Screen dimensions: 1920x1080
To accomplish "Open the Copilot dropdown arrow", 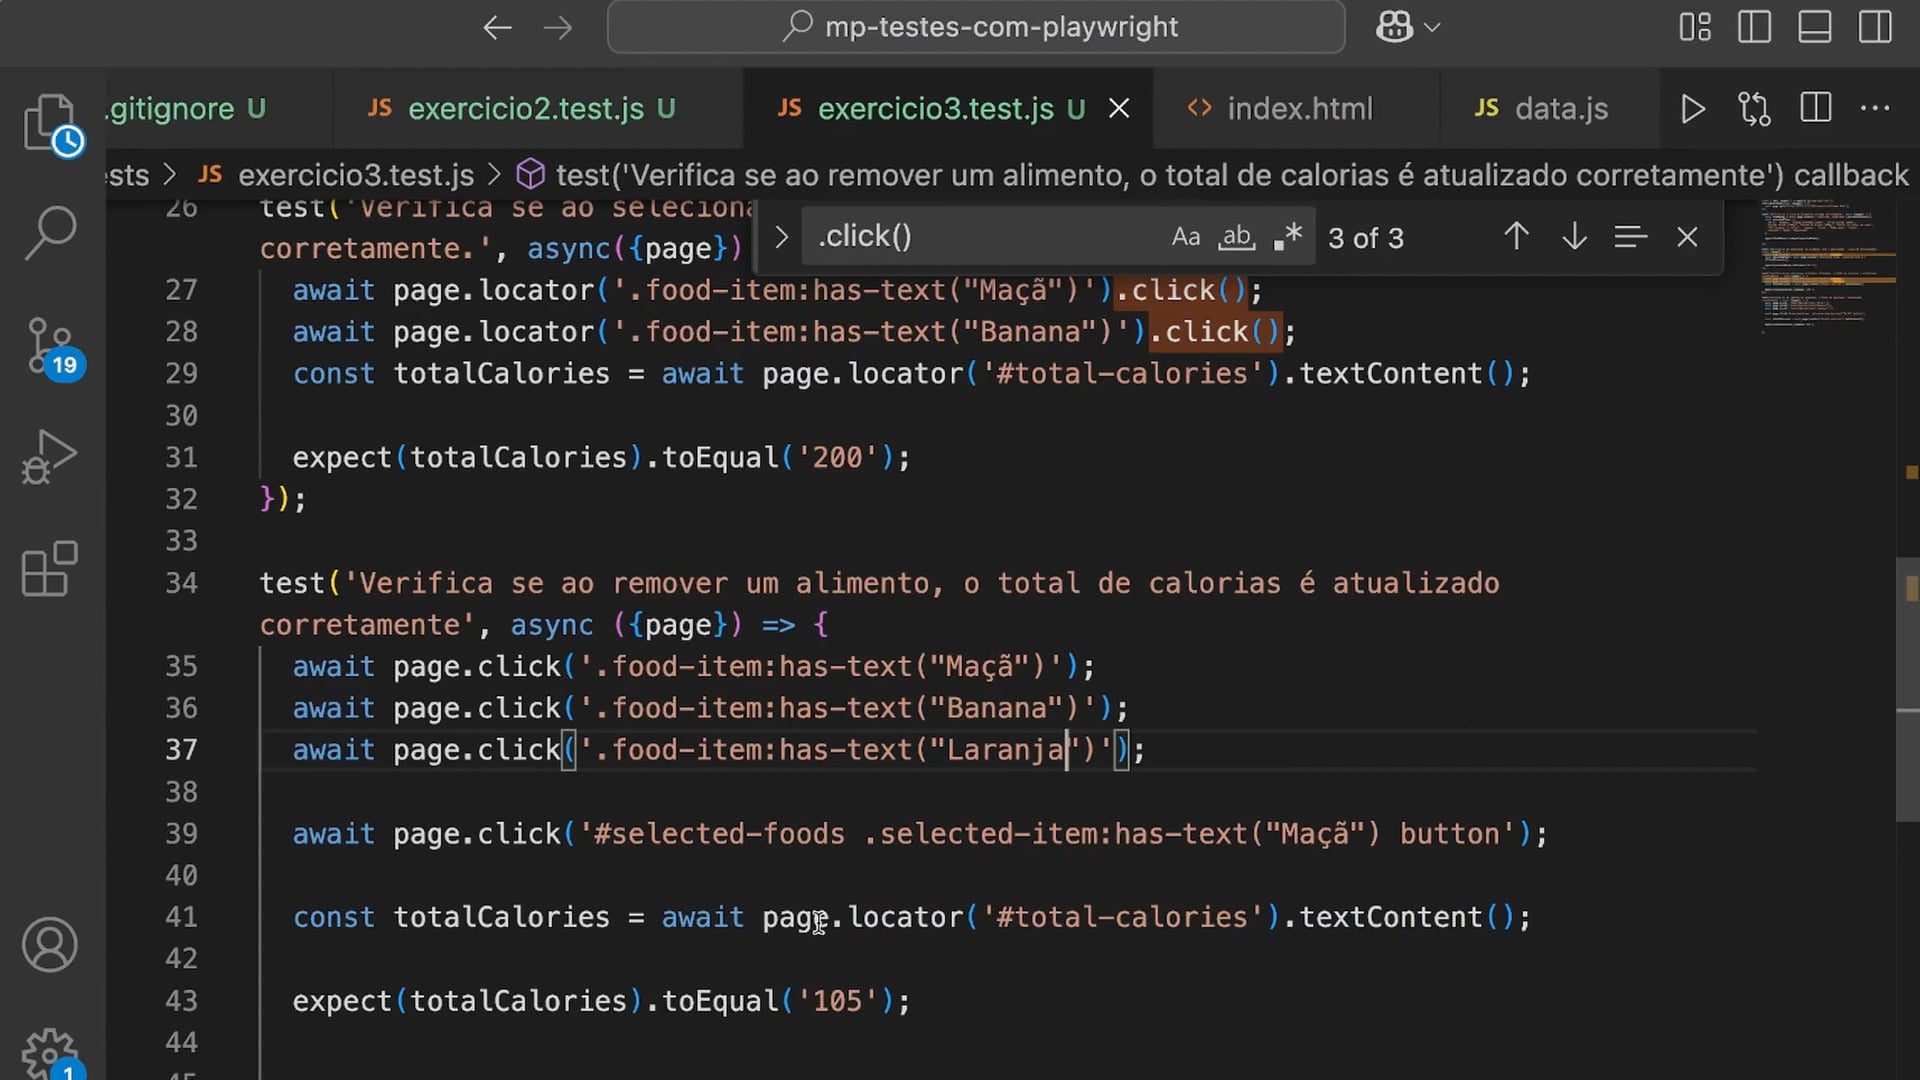I will (x=1432, y=27).
